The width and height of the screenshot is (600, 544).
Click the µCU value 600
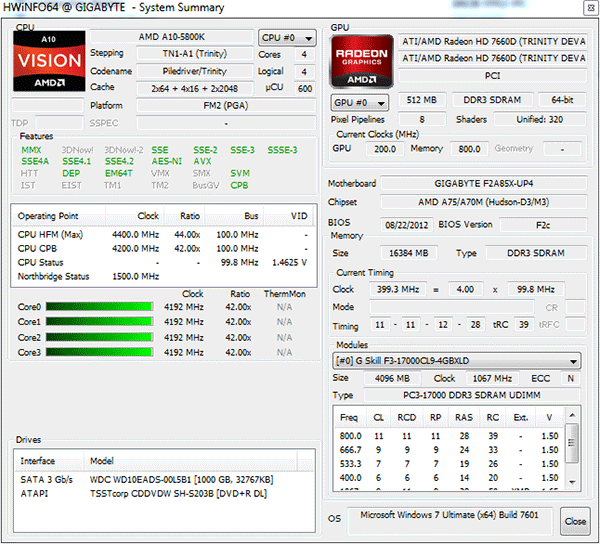coord(305,89)
